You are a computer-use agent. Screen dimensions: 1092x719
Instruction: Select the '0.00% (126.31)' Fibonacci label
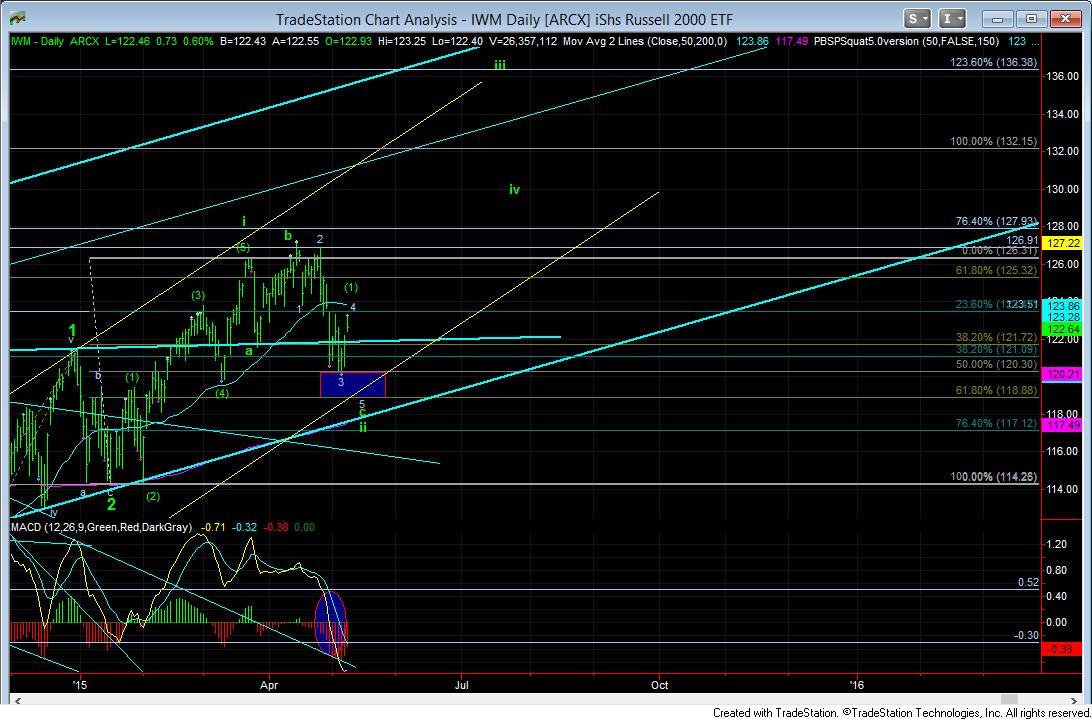[x=999, y=251]
